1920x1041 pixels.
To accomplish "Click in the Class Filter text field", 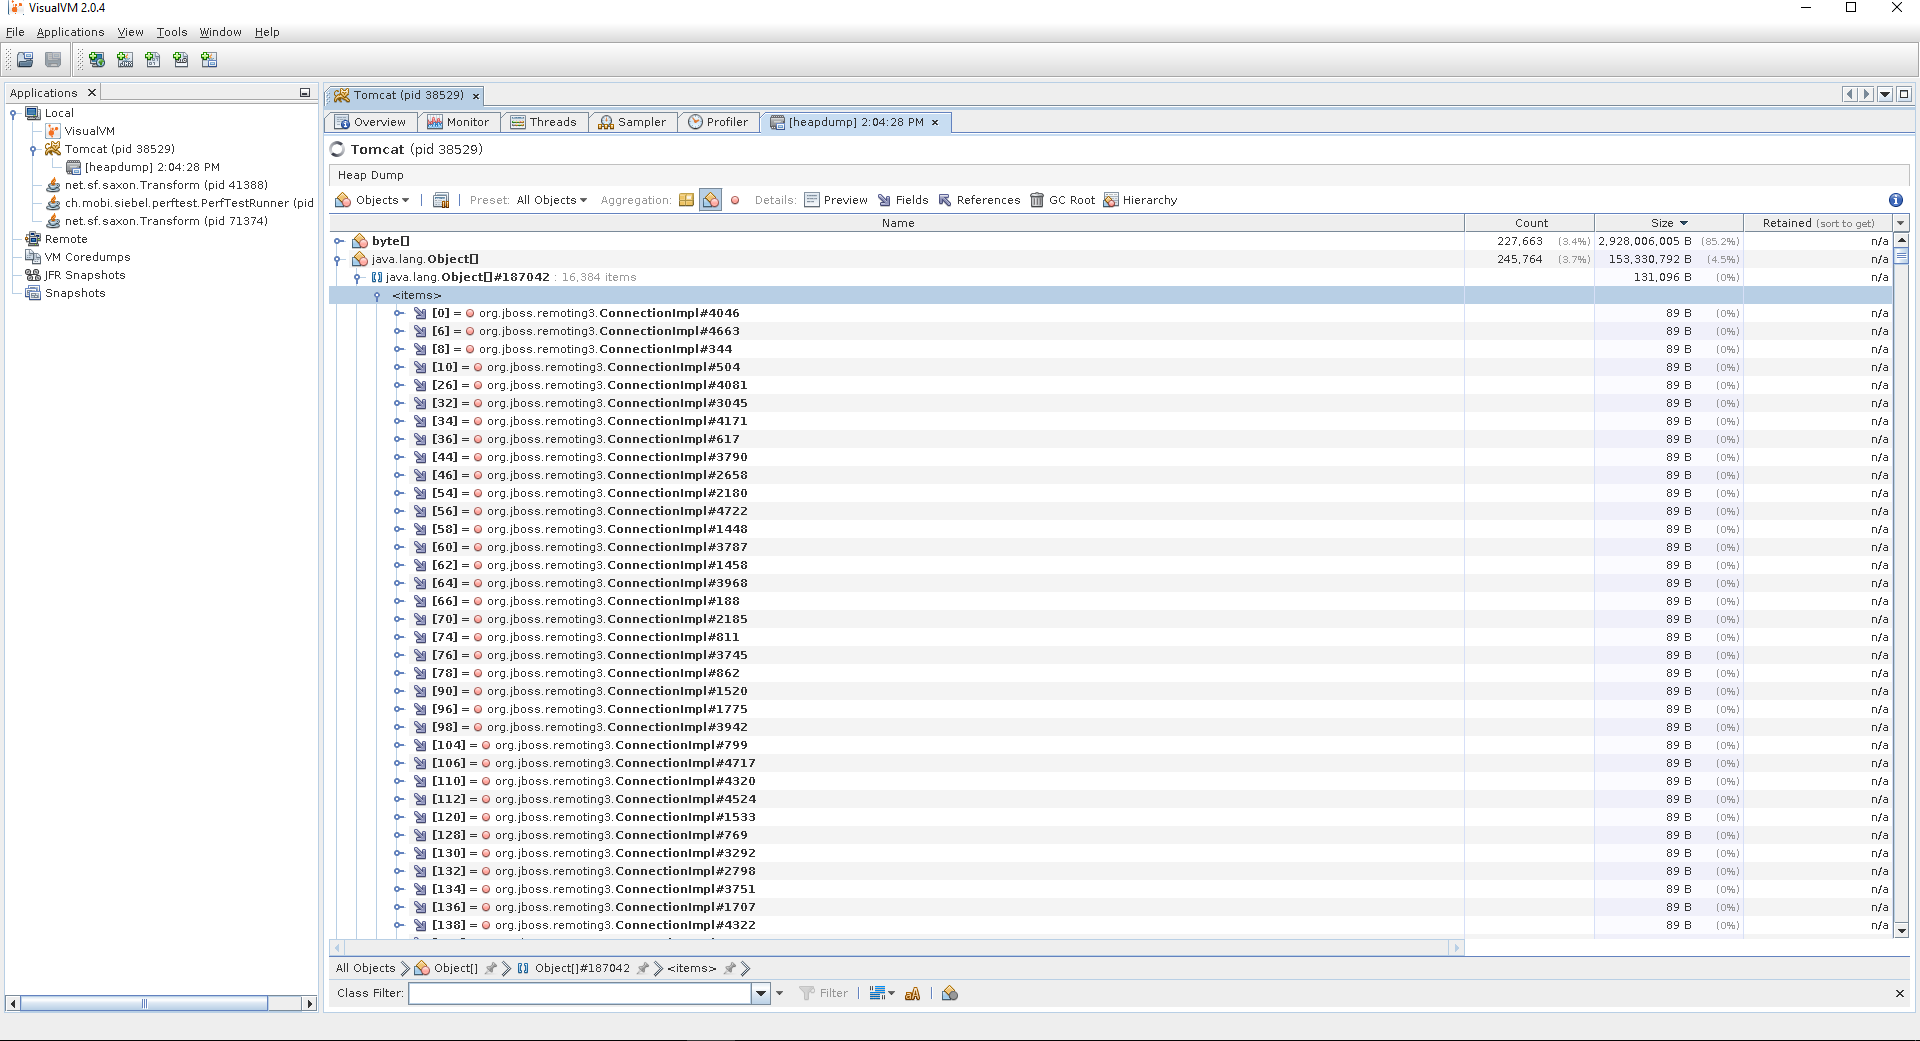I will (x=580, y=993).
